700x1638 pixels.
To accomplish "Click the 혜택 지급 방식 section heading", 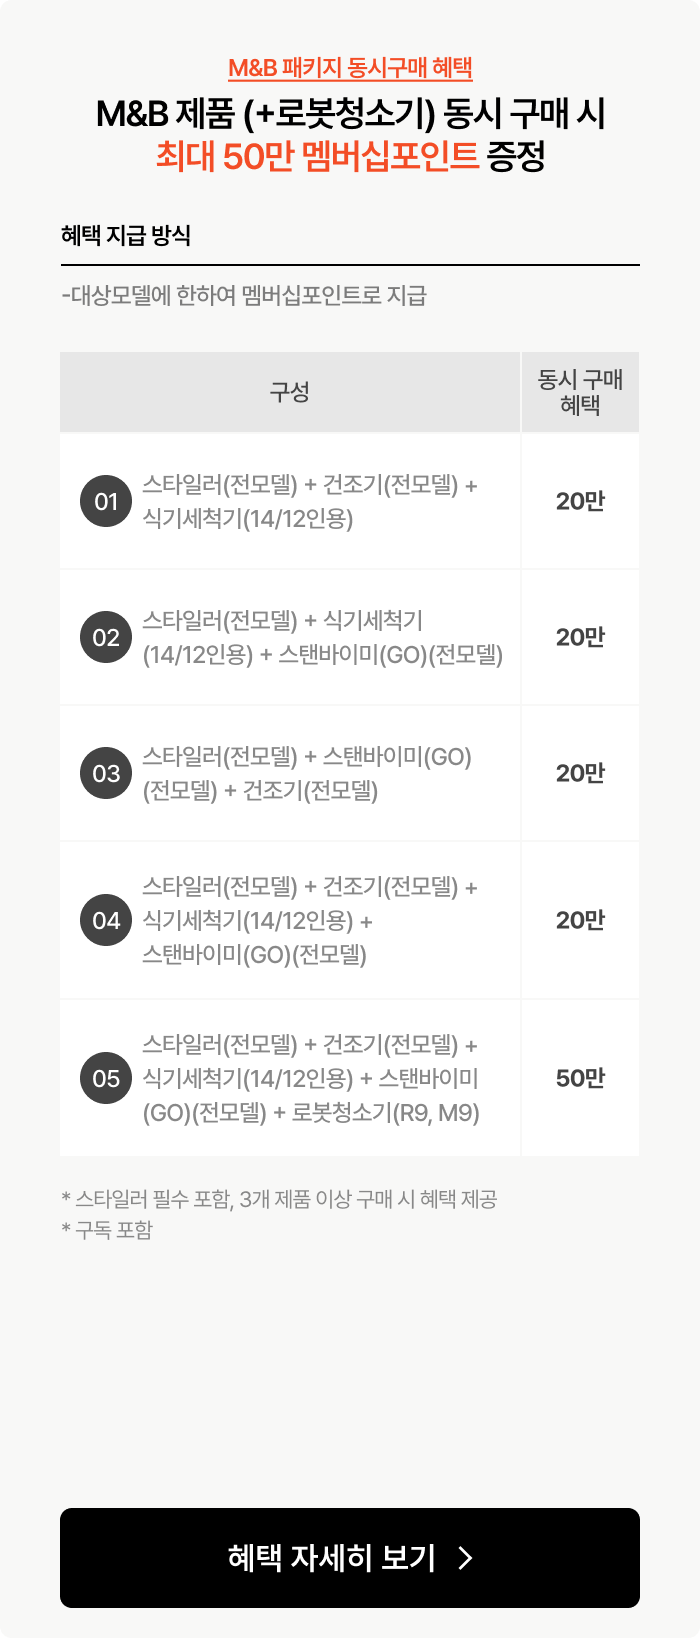I will coord(126,235).
